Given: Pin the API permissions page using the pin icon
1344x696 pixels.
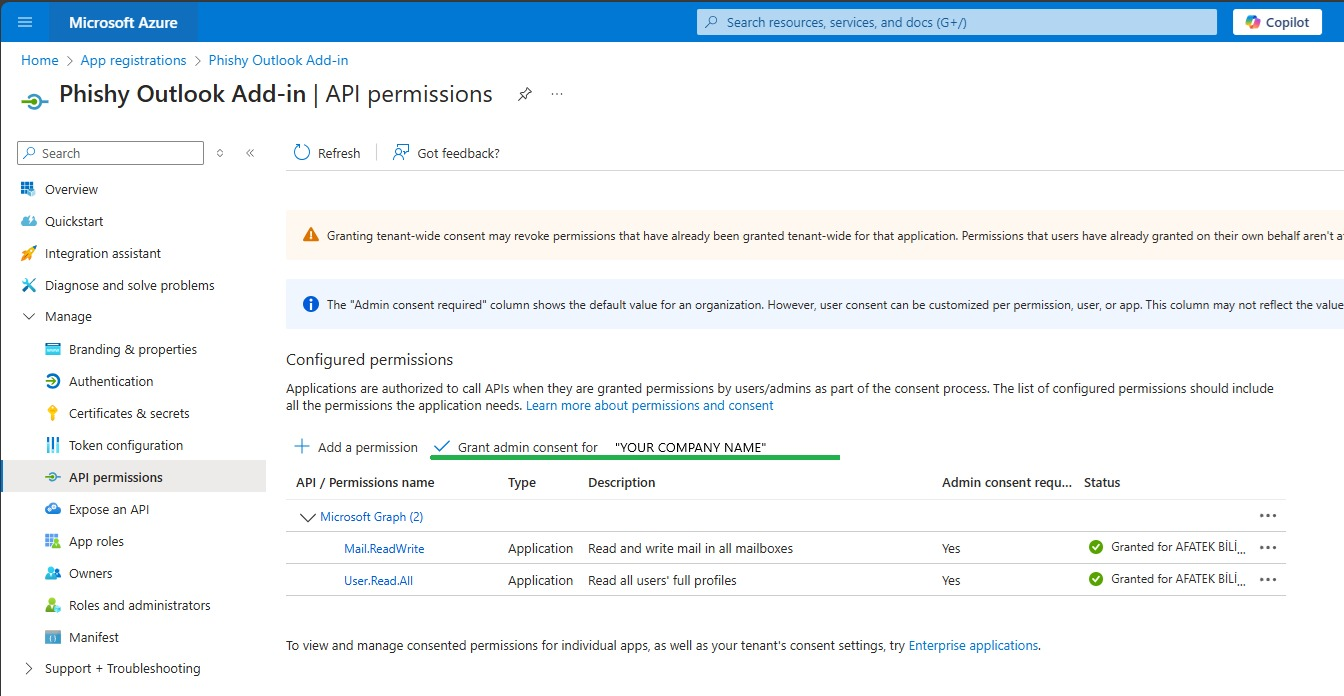Looking at the screenshot, I should tap(524, 94).
